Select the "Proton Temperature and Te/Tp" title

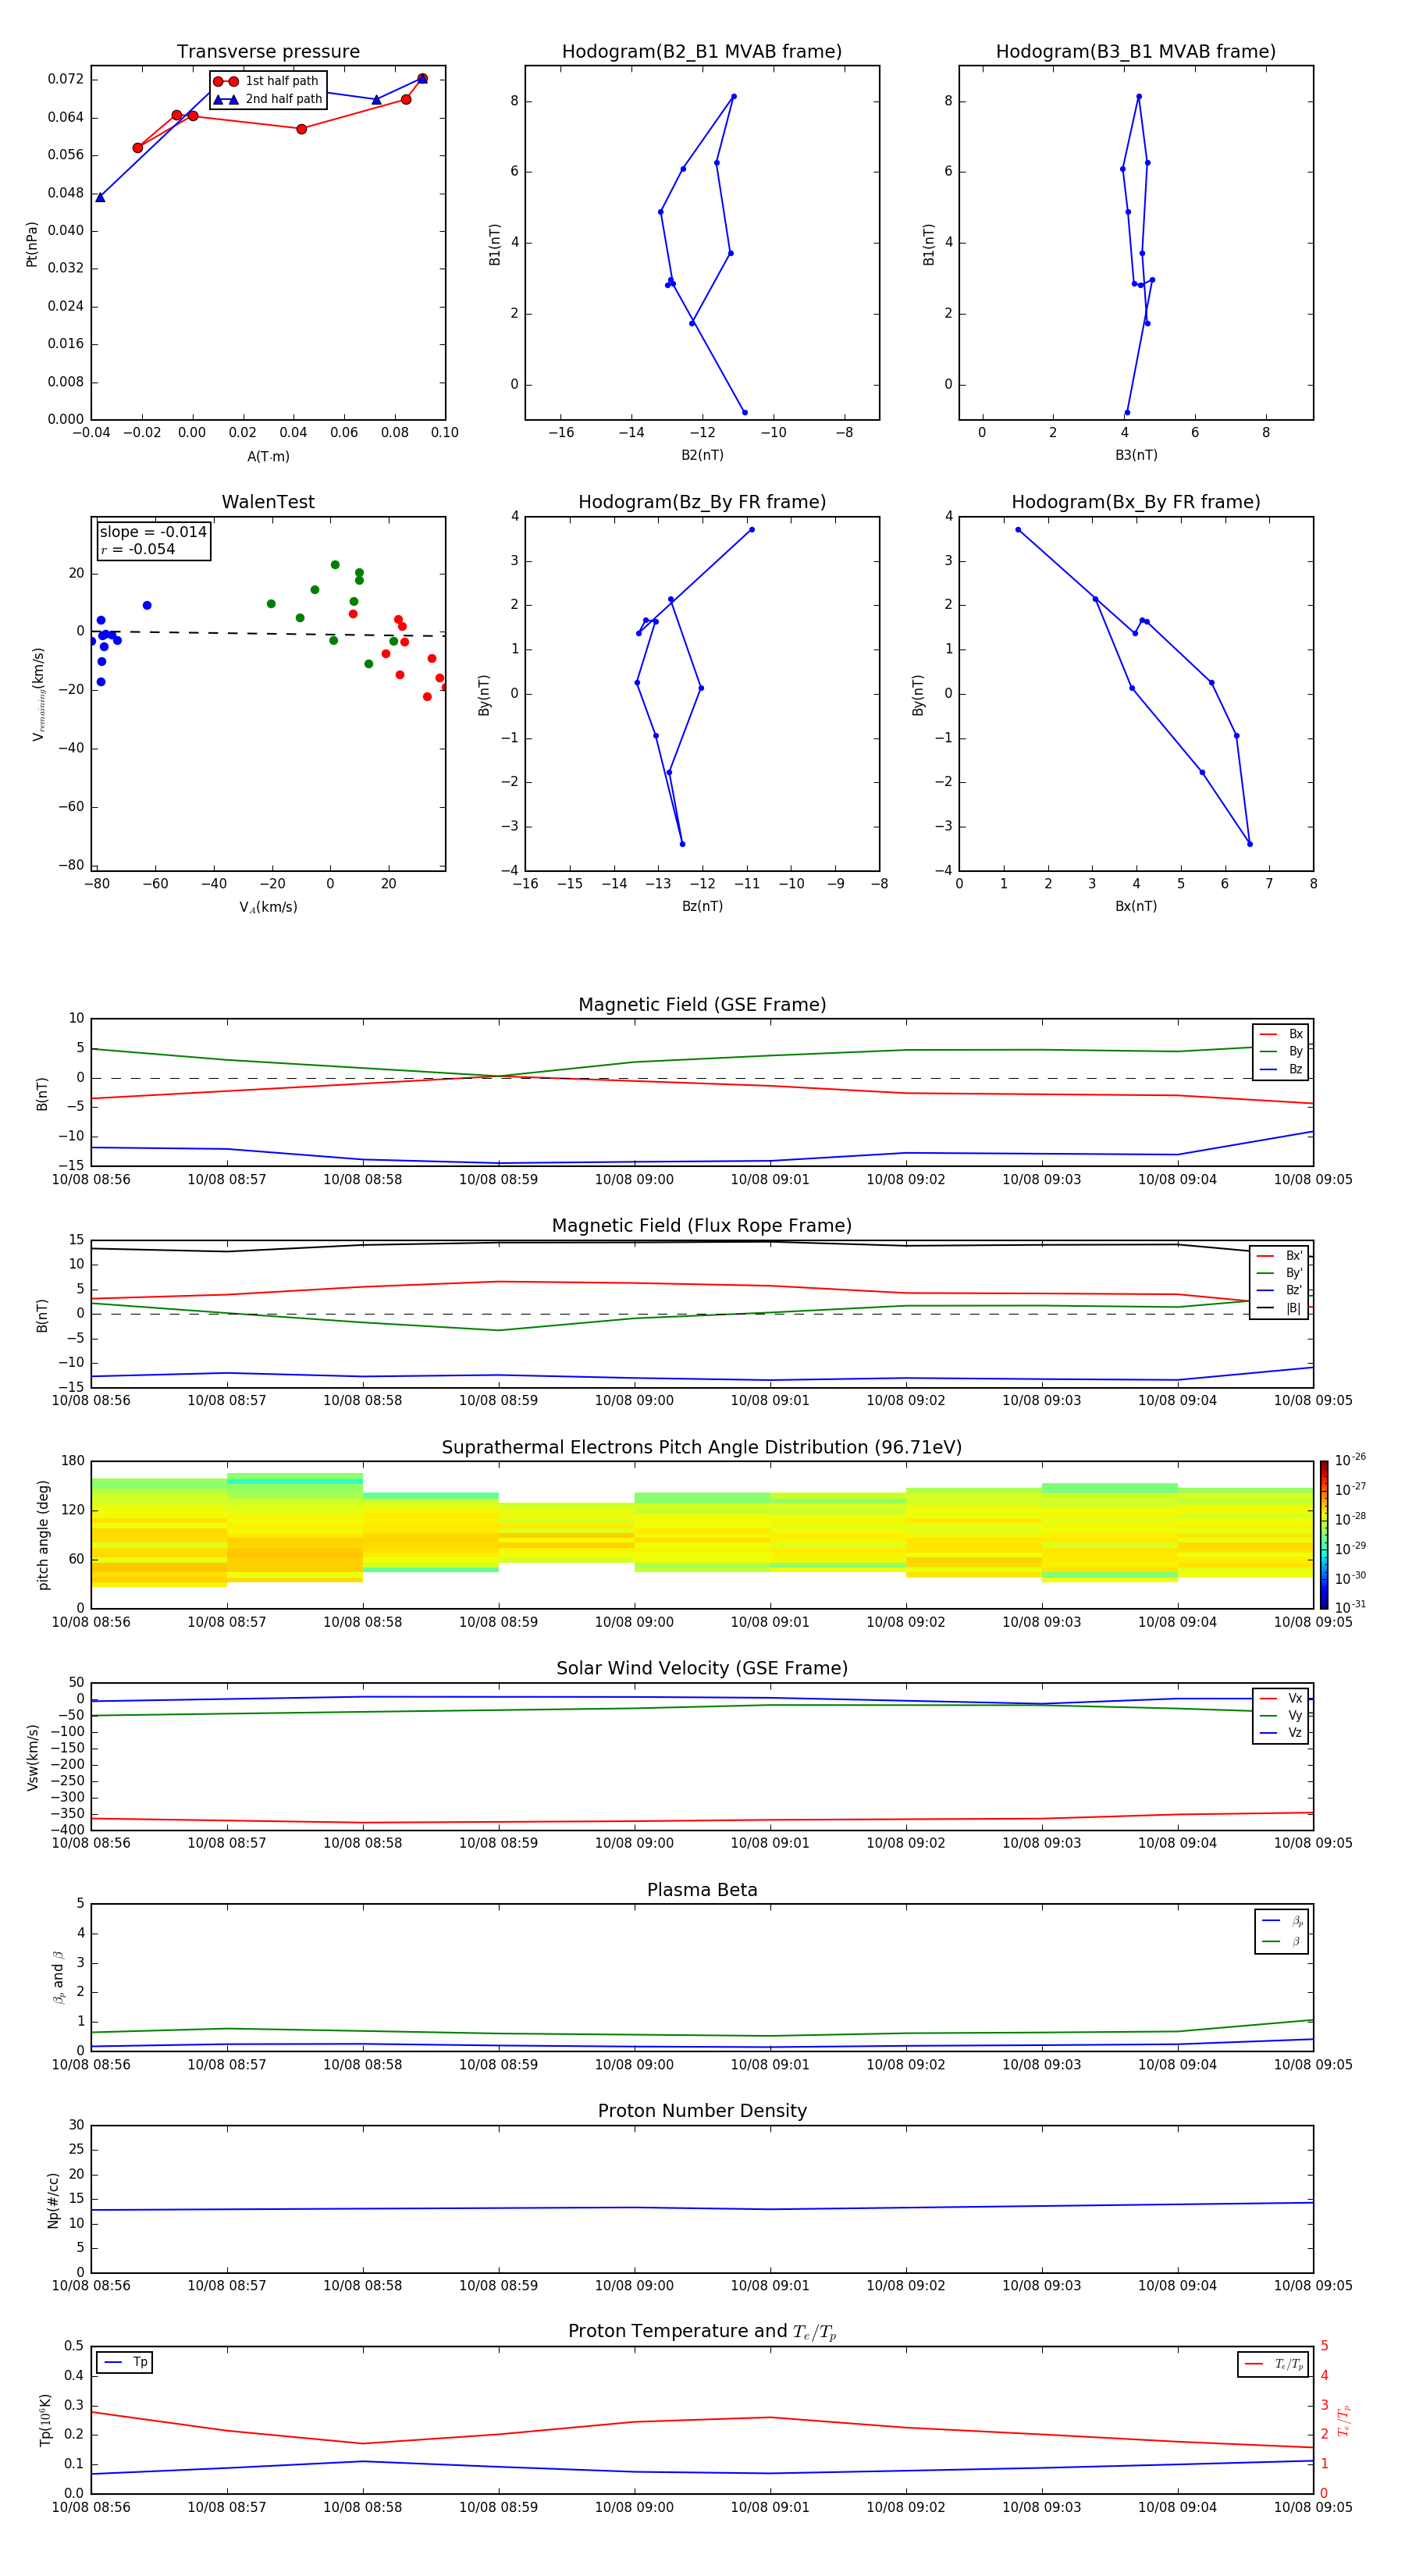pos(702,2332)
